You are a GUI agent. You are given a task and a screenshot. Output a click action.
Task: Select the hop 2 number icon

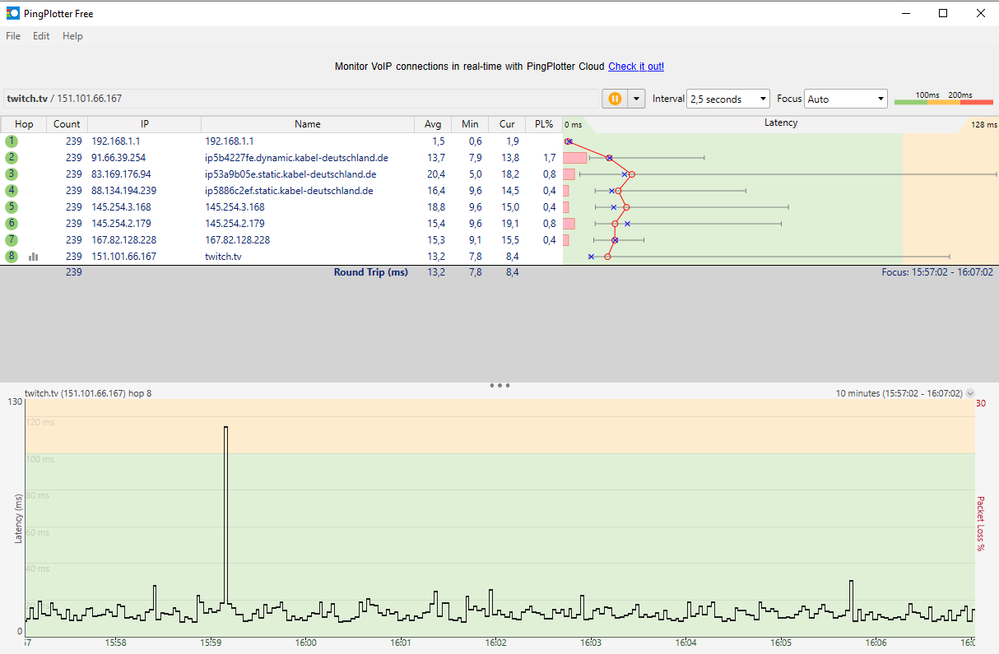pos(11,158)
